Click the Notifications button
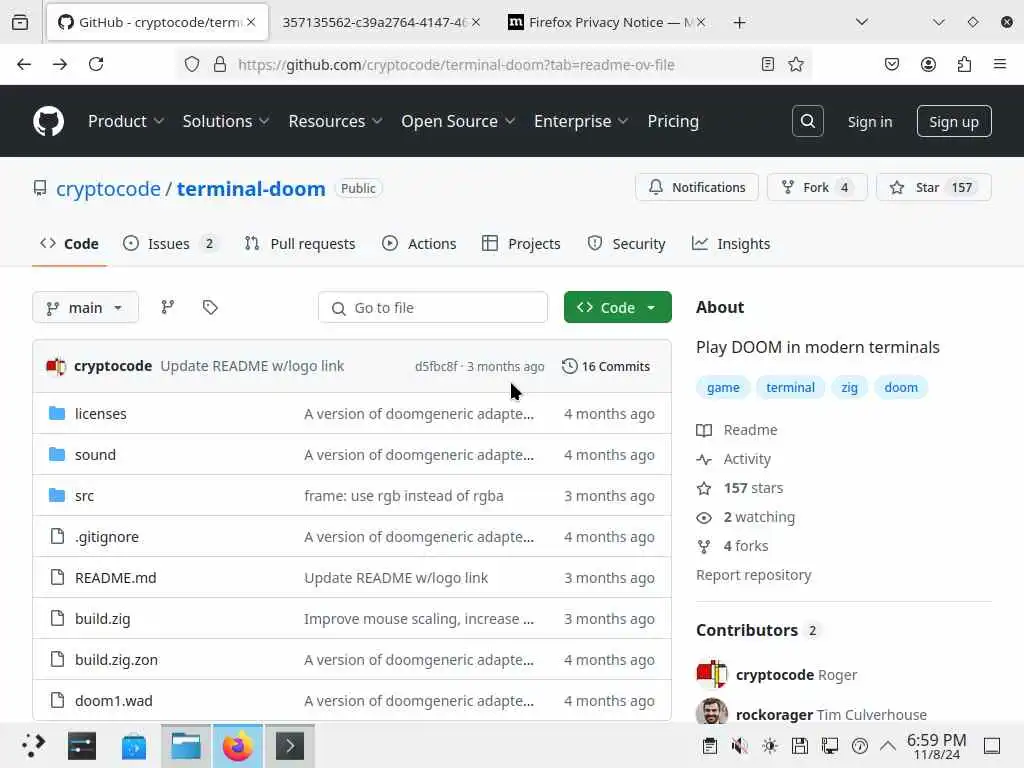 (697, 187)
